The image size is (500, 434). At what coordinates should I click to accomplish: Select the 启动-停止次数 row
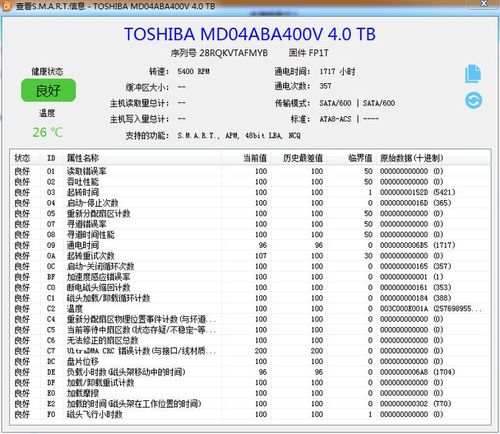(250, 203)
